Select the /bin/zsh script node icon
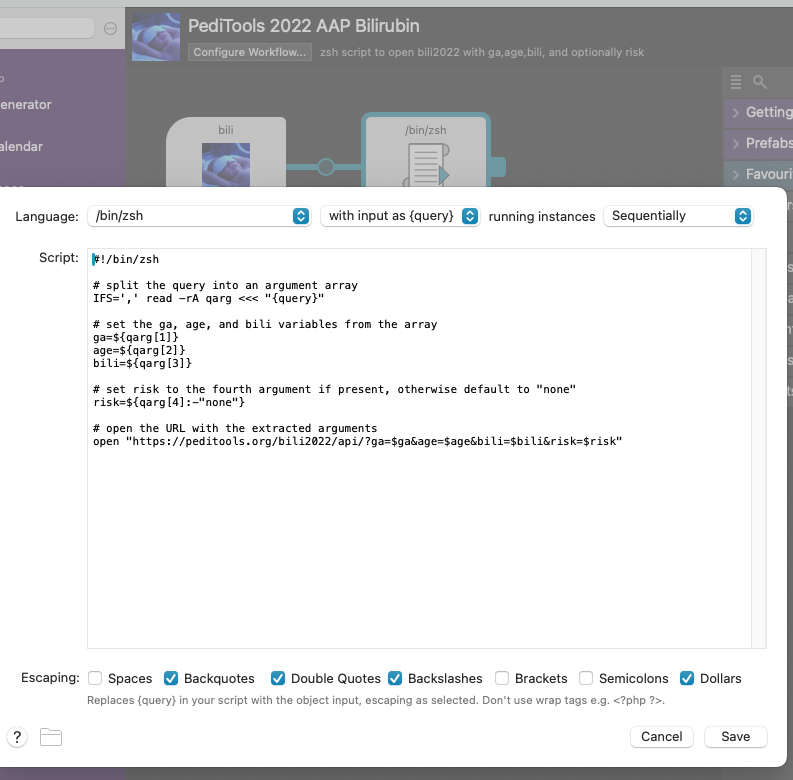 pyautogui.click(x=426, y=165)
